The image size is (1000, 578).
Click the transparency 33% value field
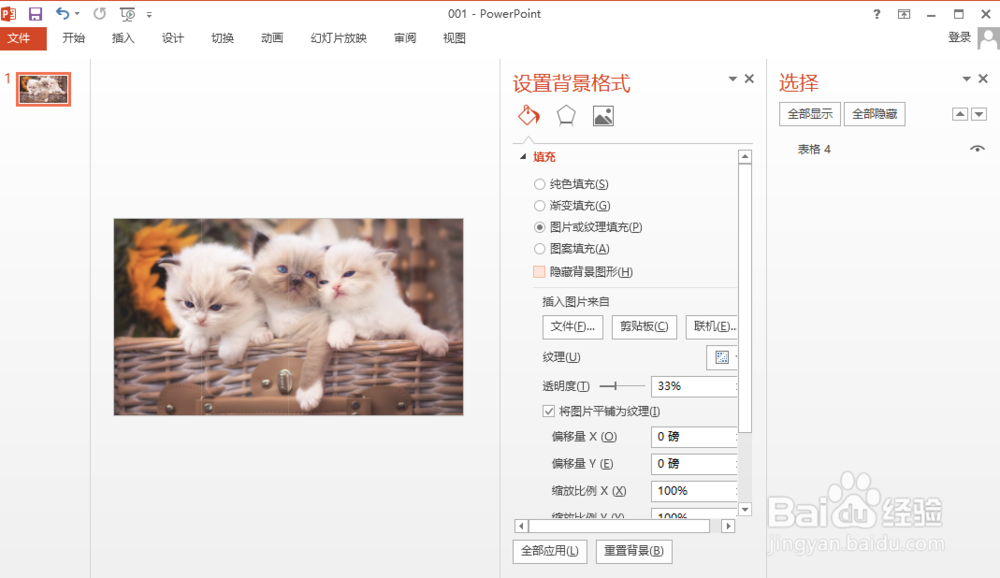(694, 387)
